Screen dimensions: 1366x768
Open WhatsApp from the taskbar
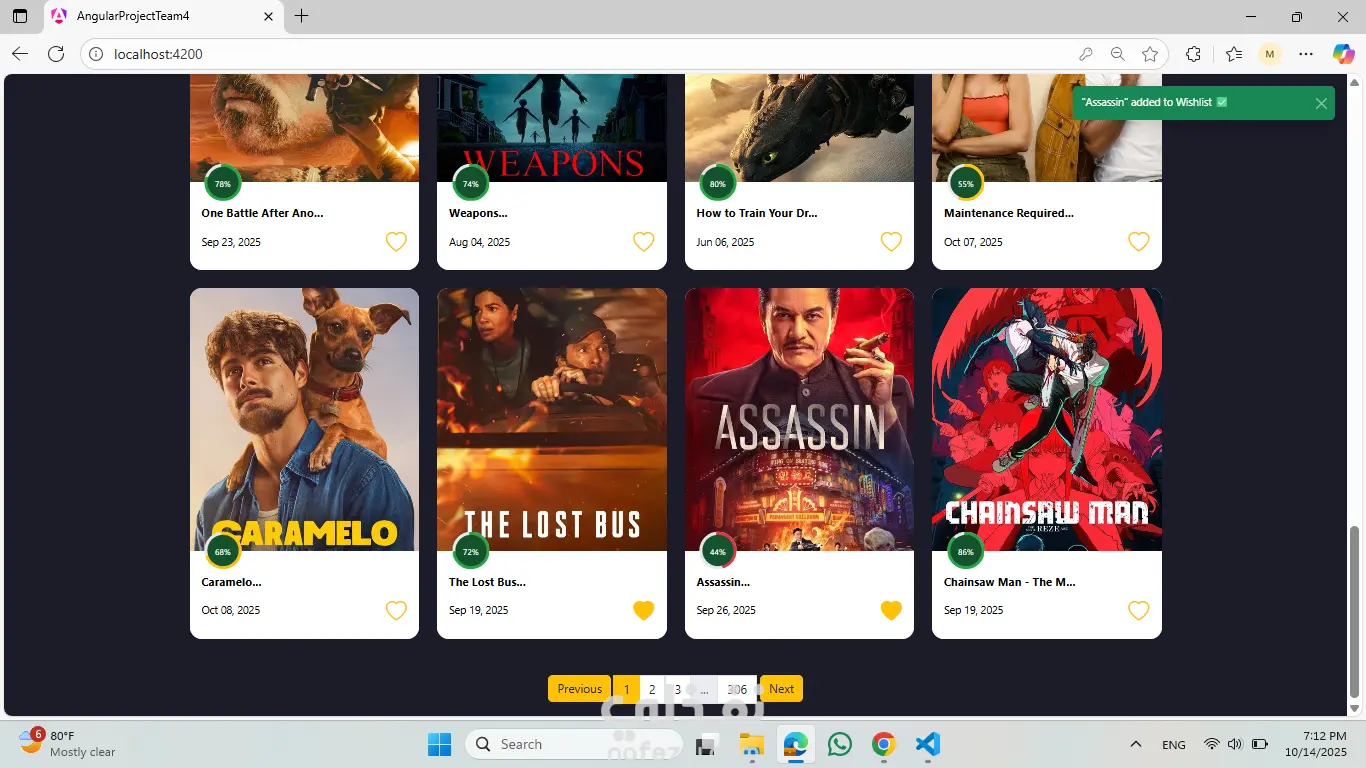840,744
